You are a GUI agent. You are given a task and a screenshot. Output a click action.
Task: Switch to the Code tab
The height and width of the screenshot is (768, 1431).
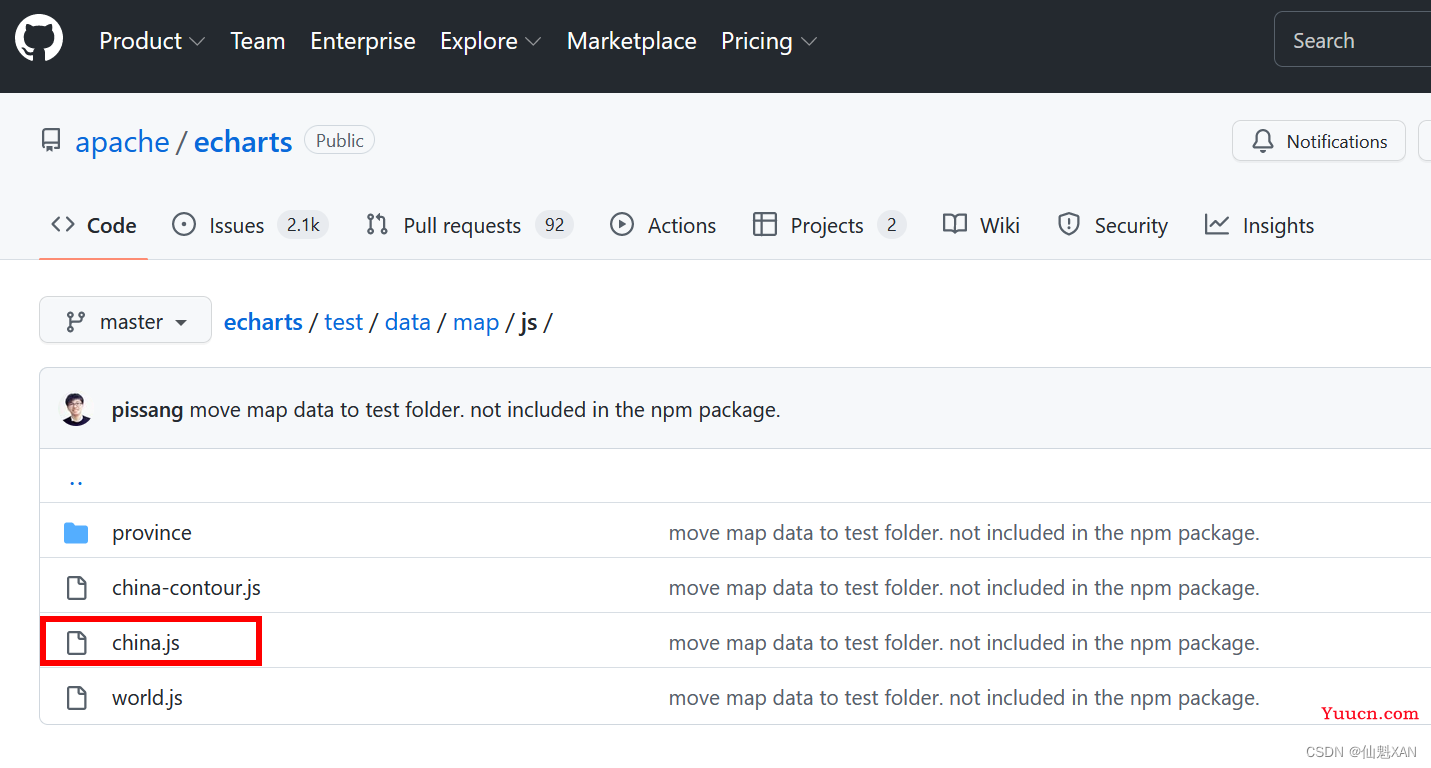coord(94,226)
